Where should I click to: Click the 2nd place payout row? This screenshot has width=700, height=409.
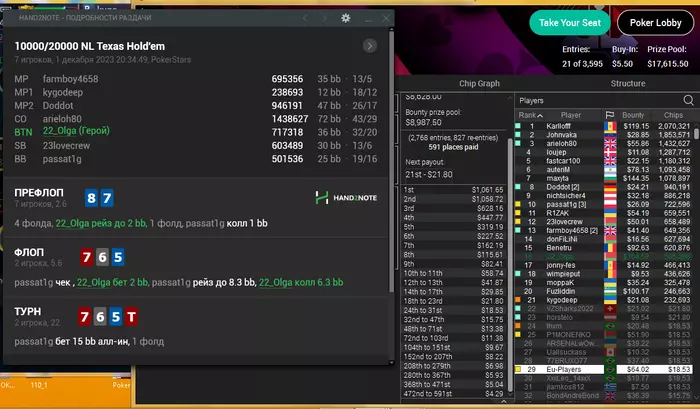(453, 199)
